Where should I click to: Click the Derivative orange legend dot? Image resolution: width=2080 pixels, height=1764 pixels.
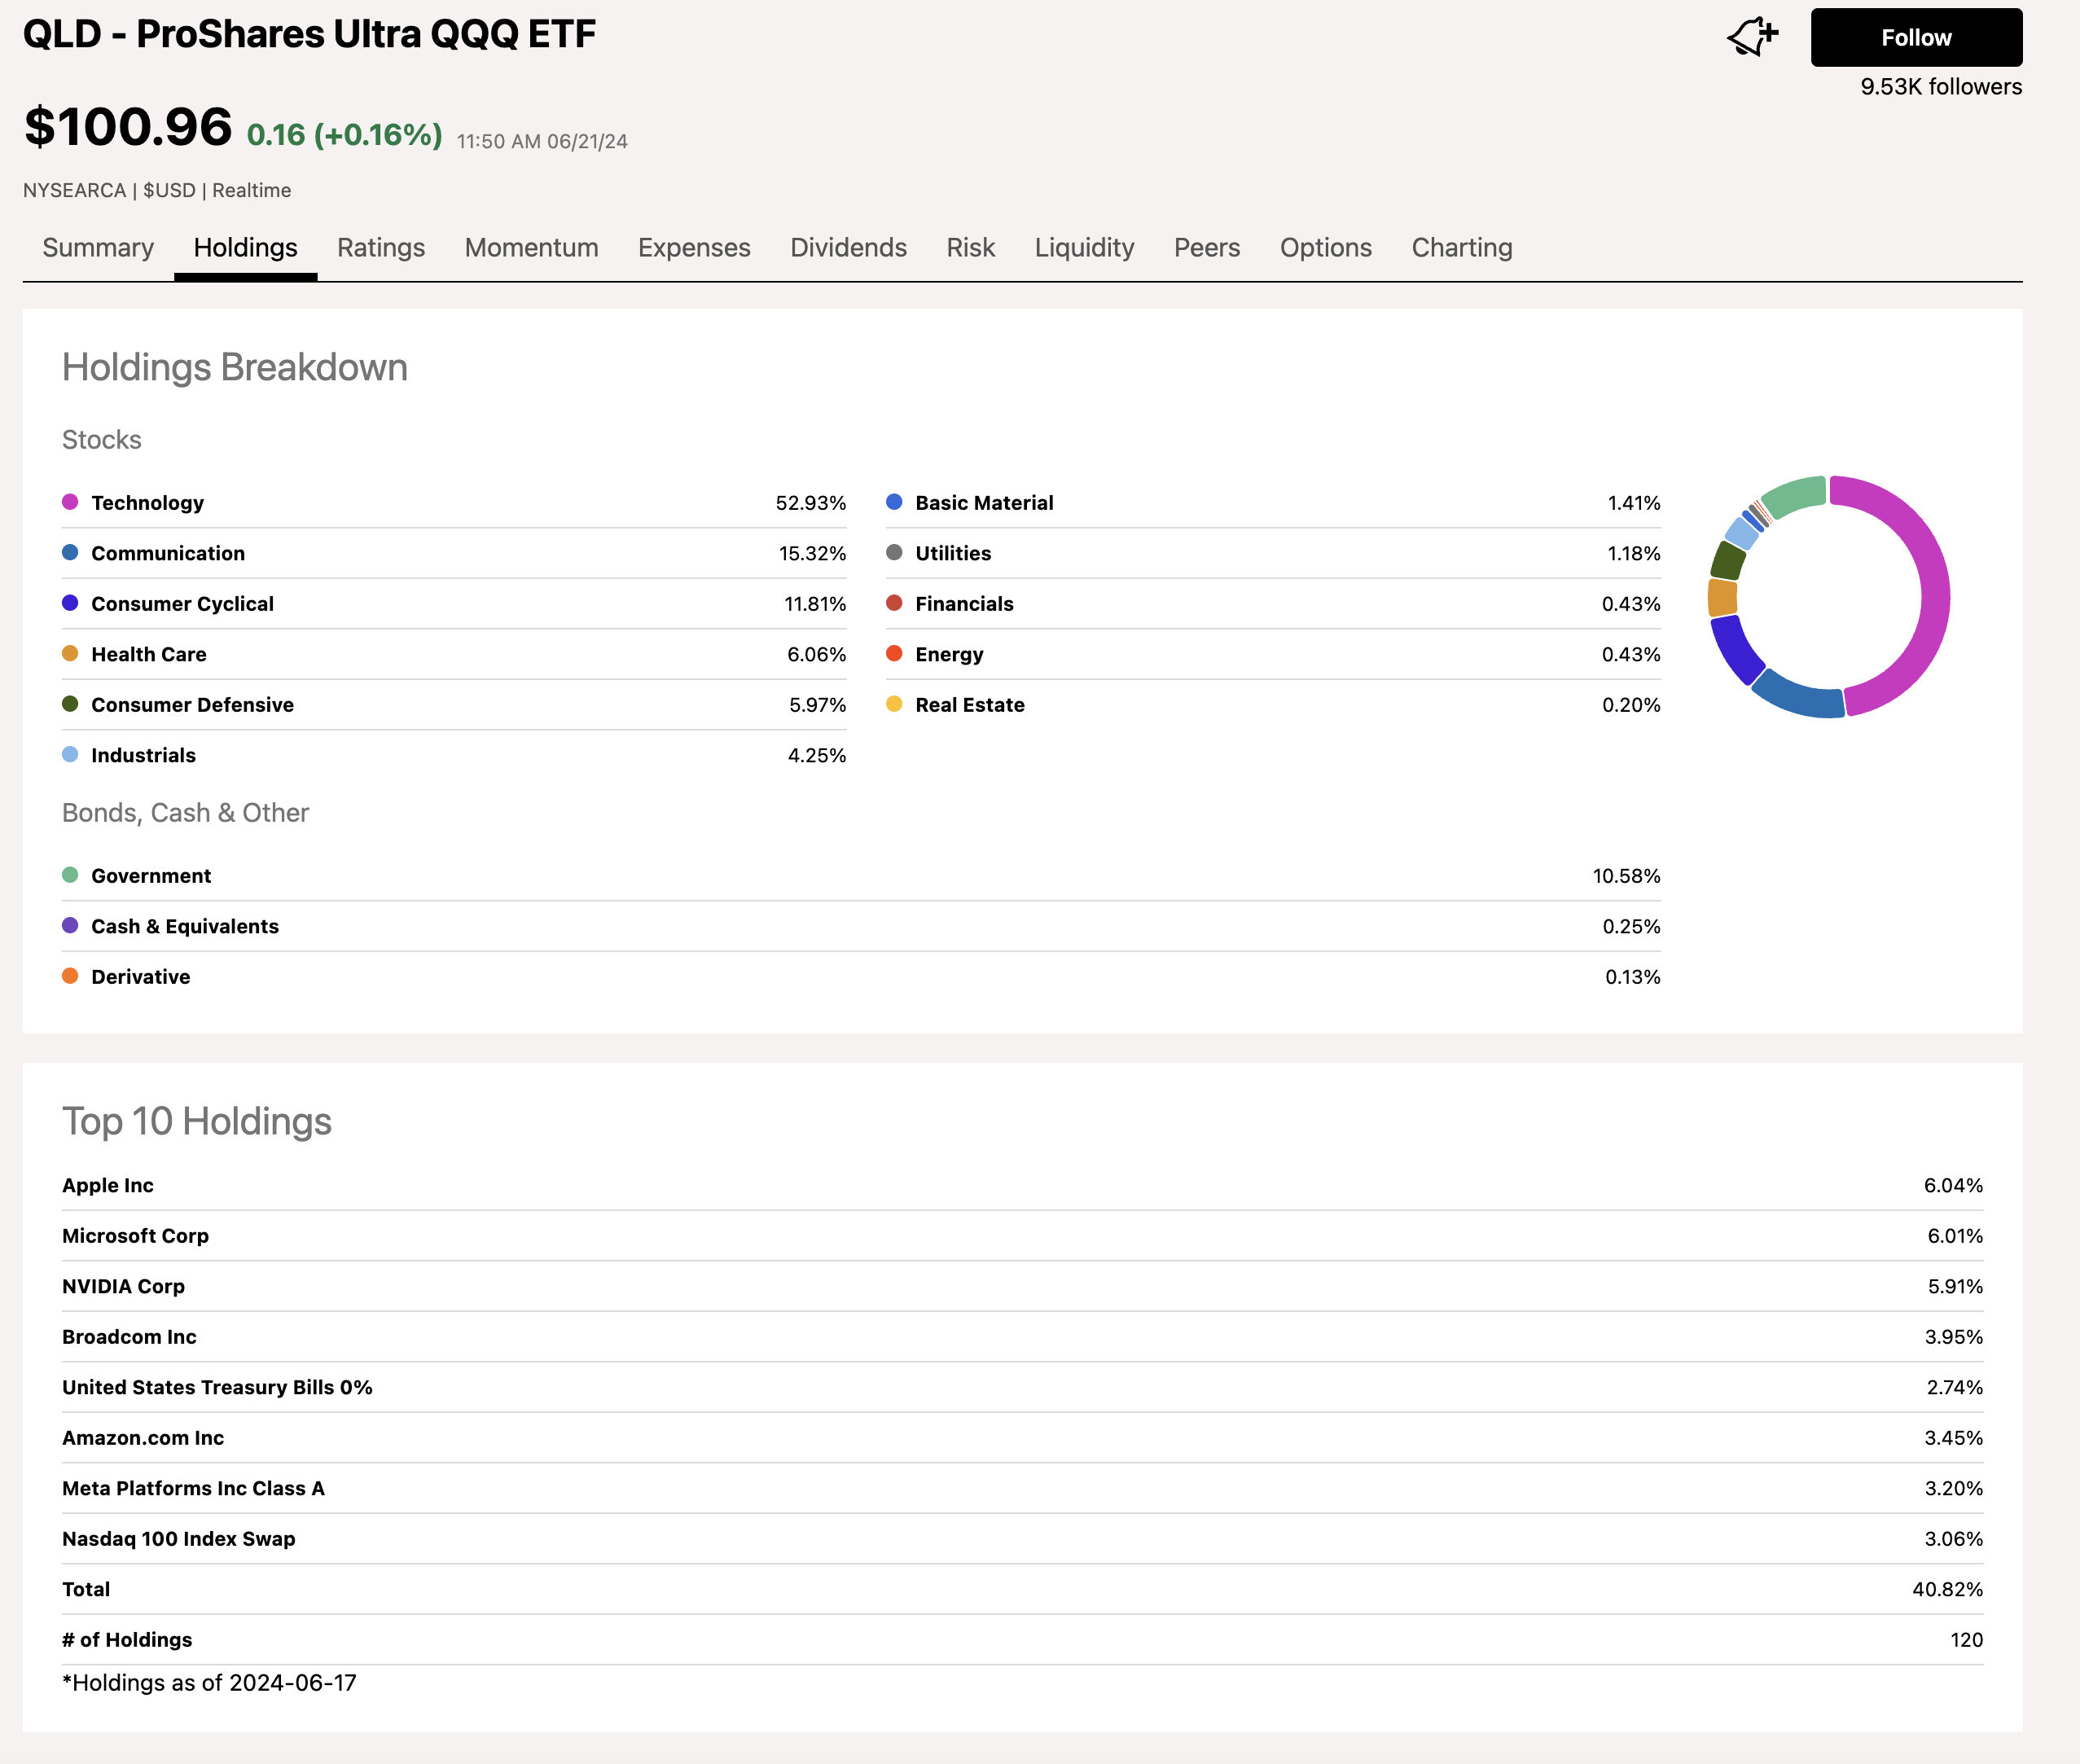70,976
